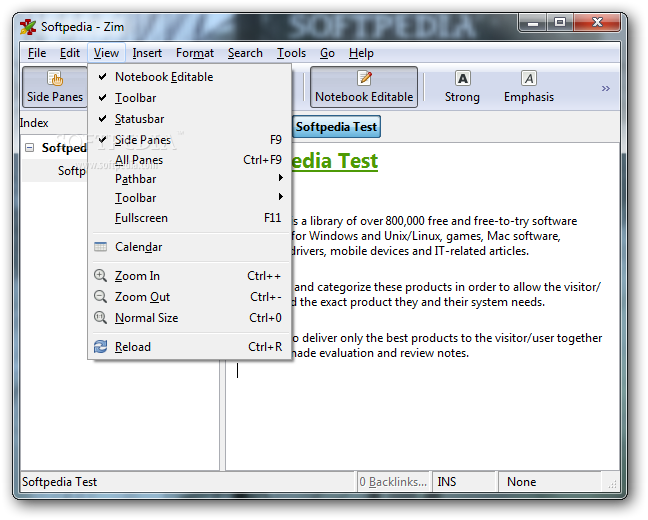
Task: Select child Softp page in index tree
Action: point(71,171)
